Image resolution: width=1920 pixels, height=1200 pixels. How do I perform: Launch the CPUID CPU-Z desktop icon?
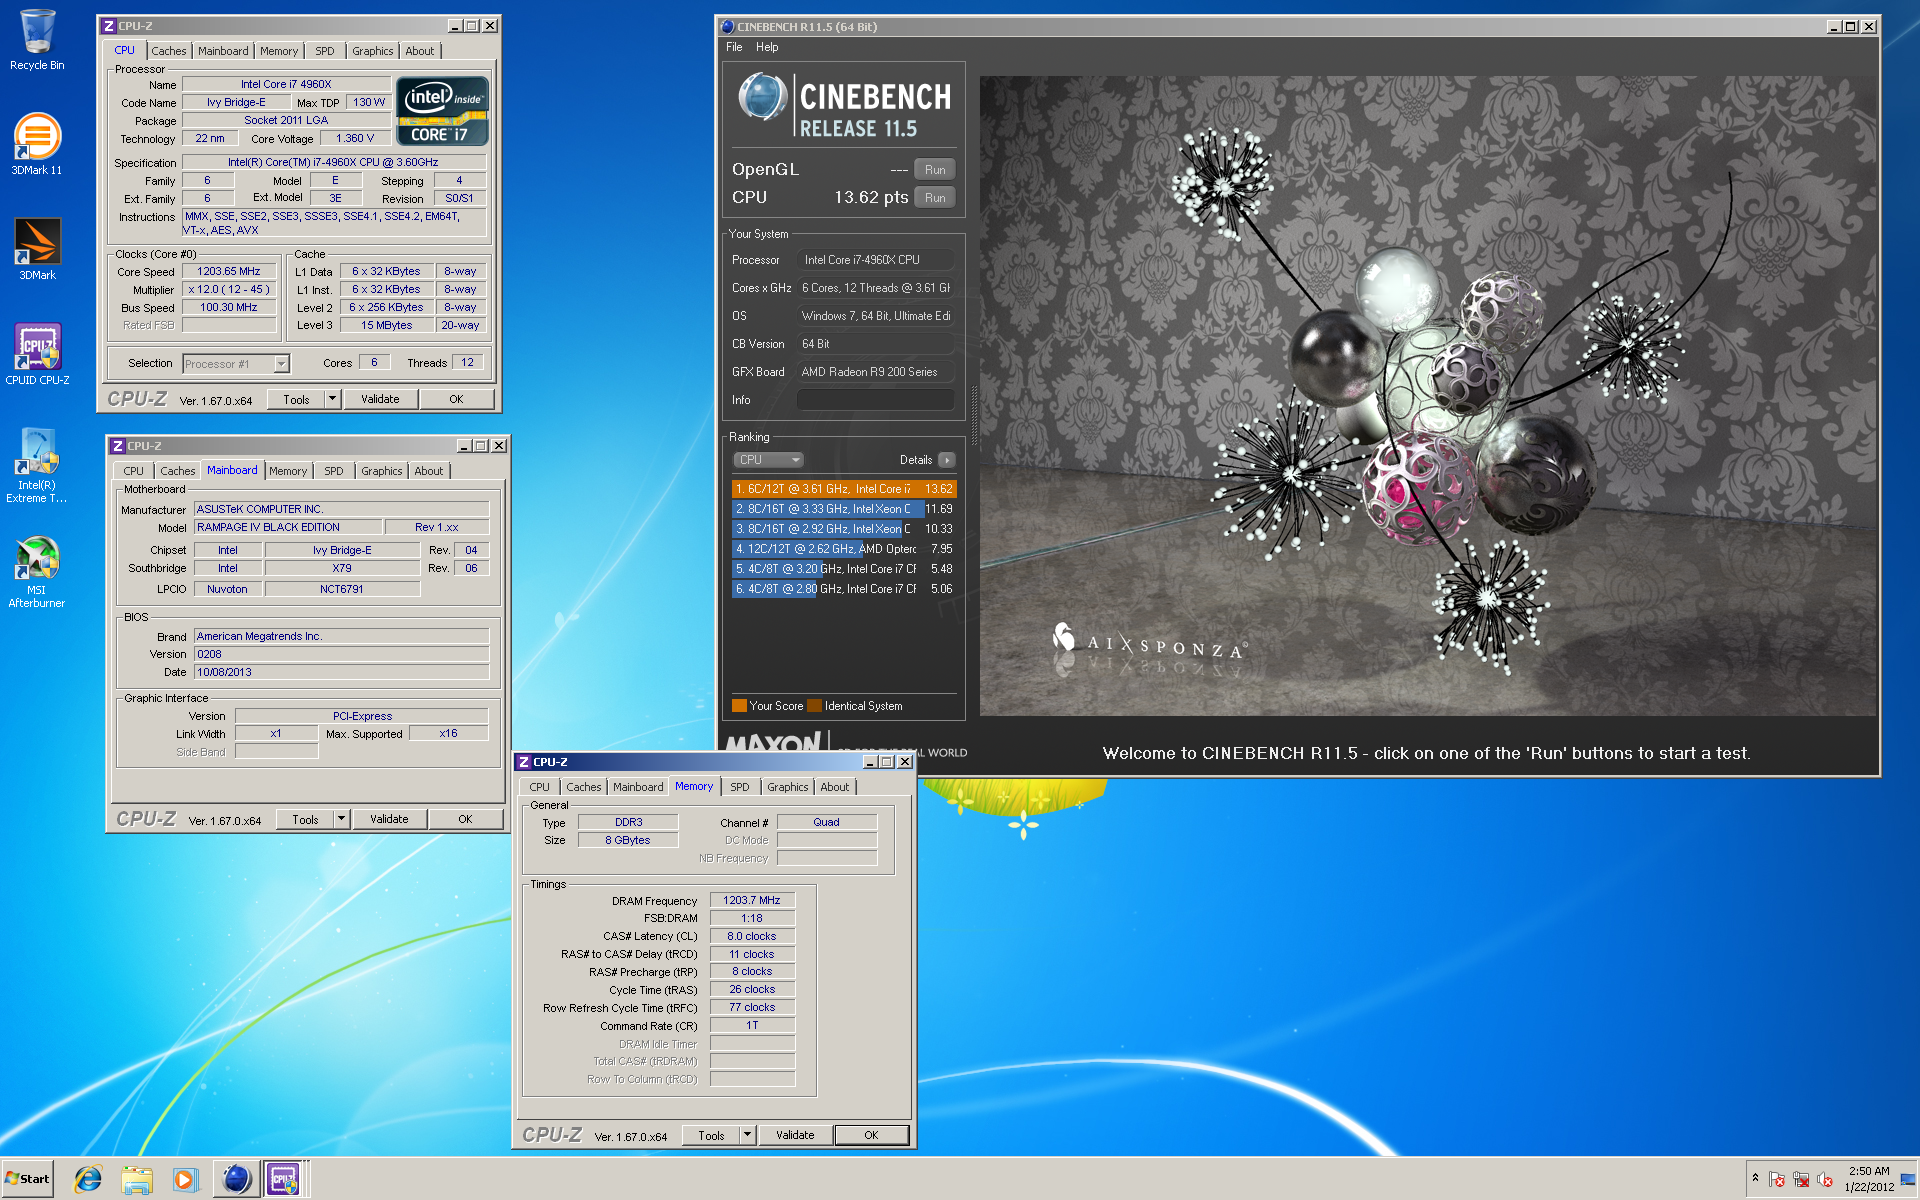click(37, 354)
